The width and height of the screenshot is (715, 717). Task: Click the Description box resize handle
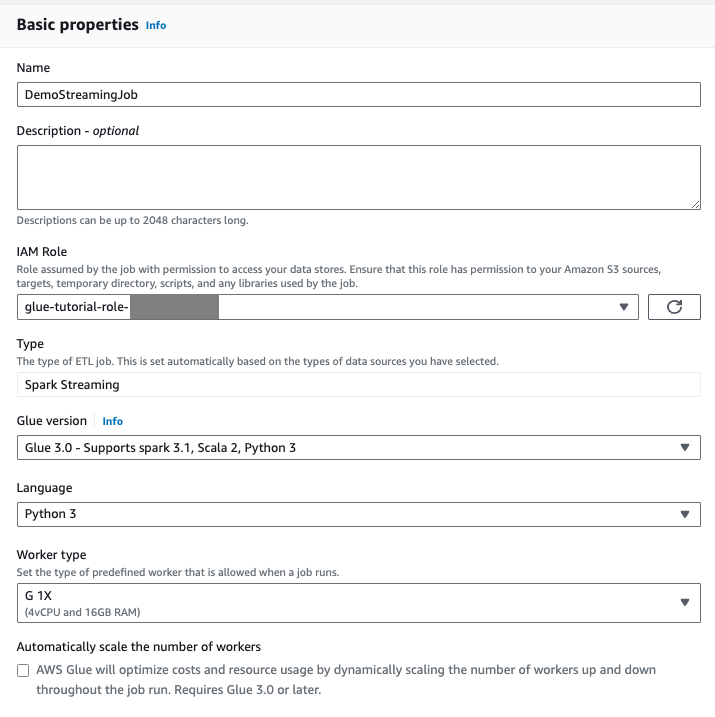coord(694,203)
